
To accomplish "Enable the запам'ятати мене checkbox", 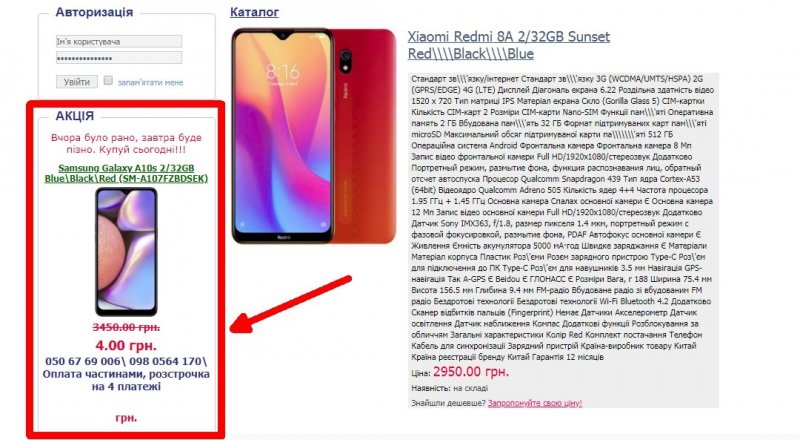I will [x=108, y=81].
